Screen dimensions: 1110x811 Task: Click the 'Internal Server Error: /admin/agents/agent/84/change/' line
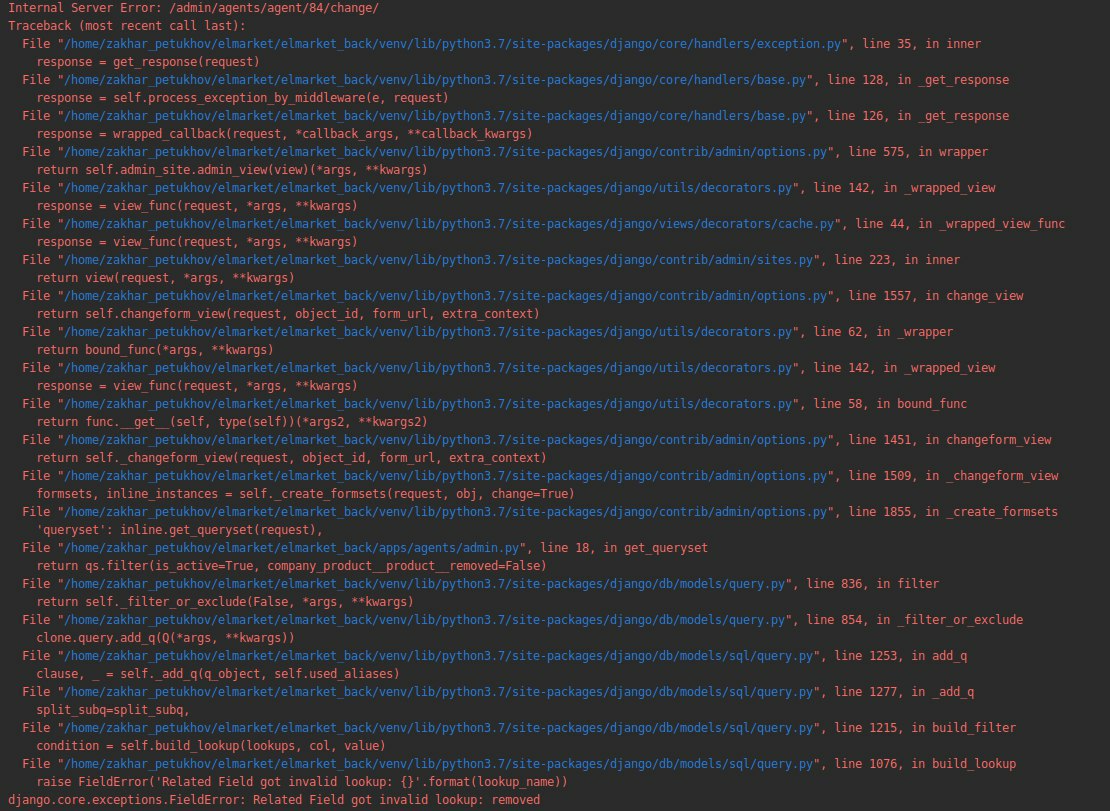pos(193,8)
